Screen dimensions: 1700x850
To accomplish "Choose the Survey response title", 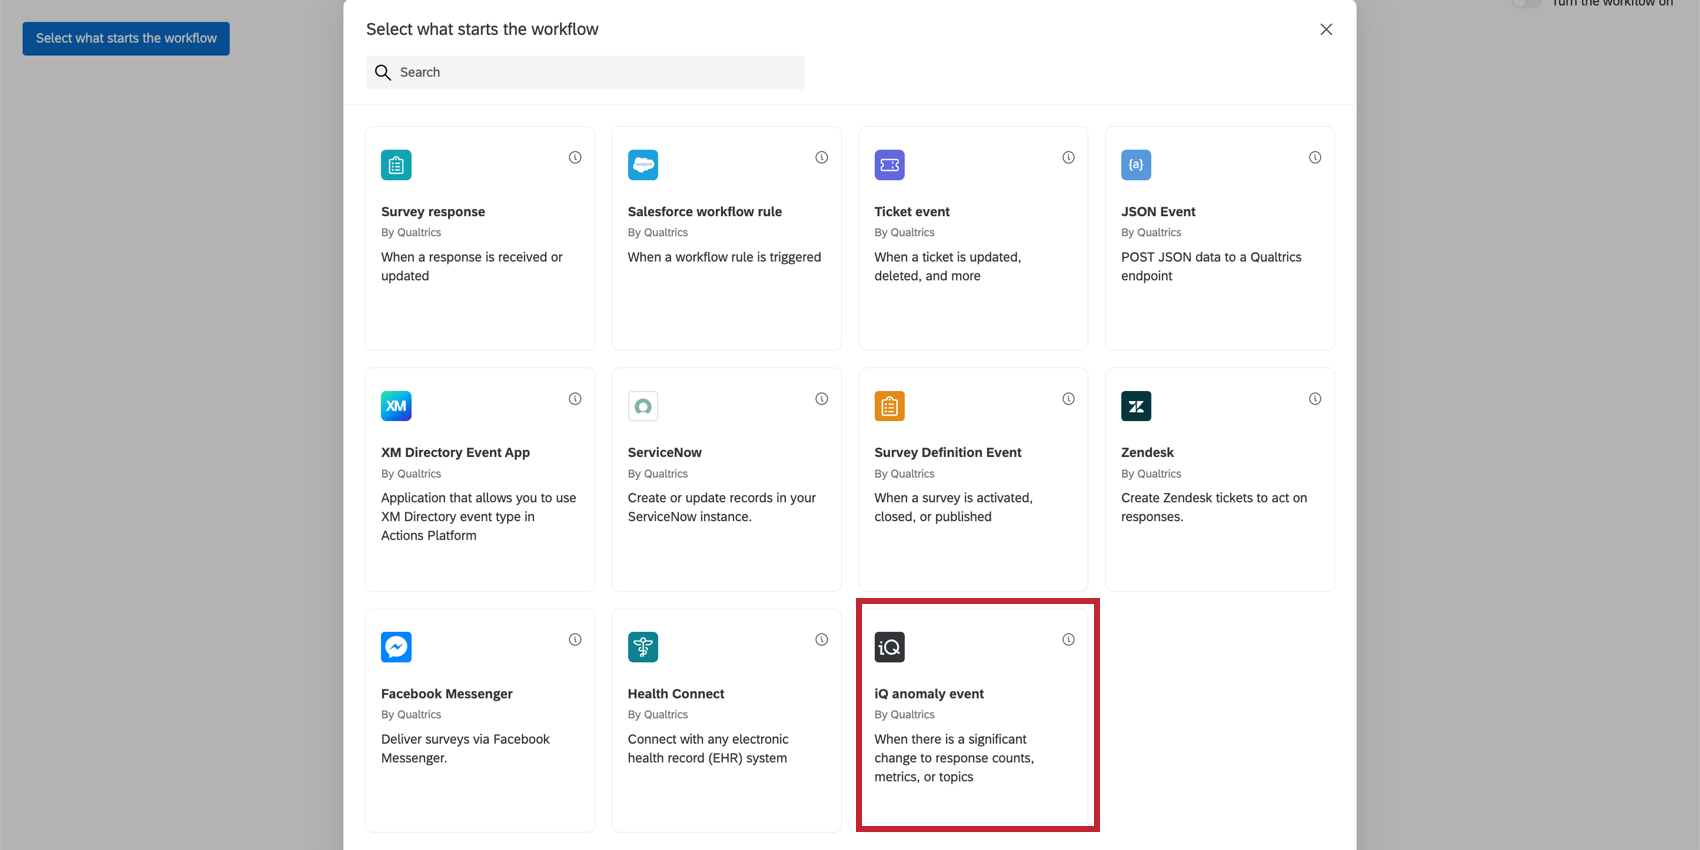I will point(433,212).
